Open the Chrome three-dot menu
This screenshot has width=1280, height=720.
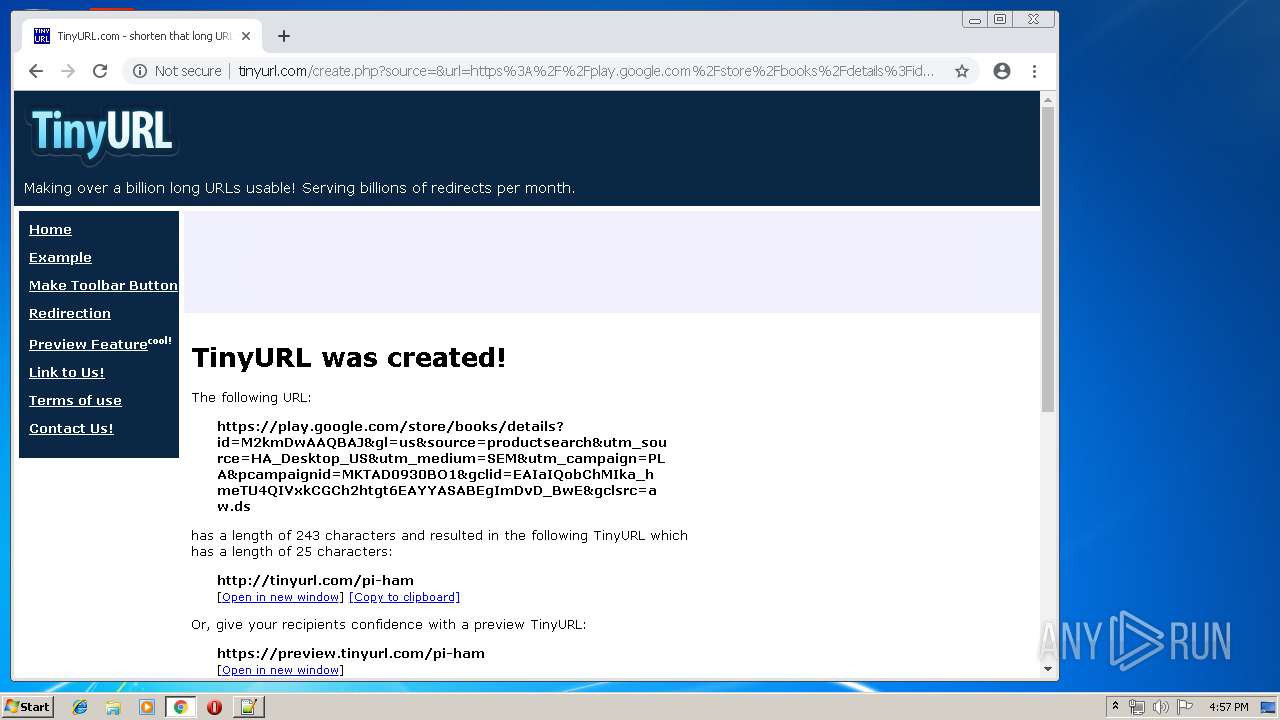pyautogui.click(x=1034, y=71)
